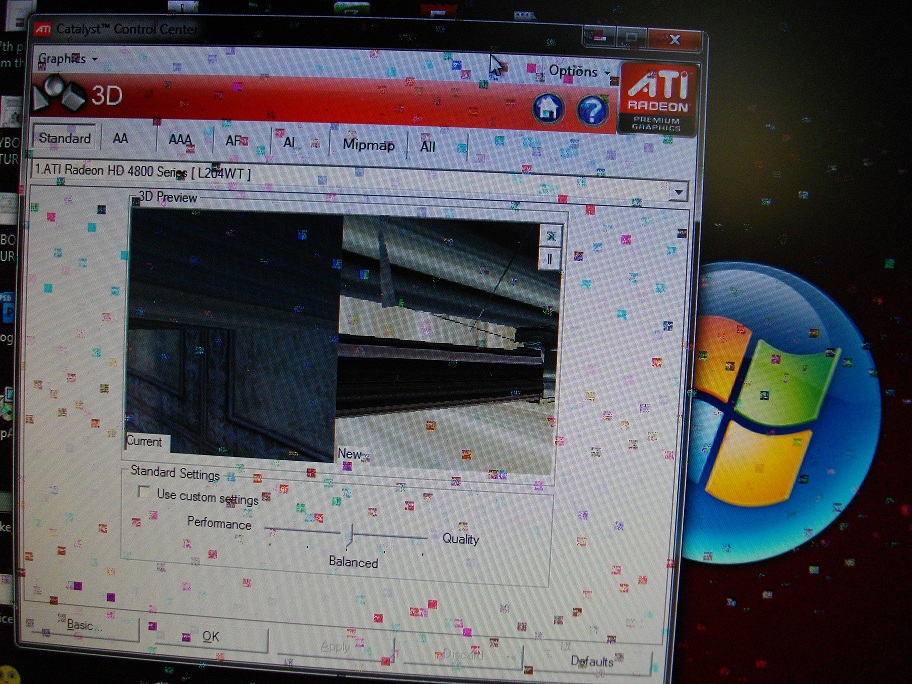Open the Graphics dropdown menu
The image size is (912, 684).
click(x=67, y=59)
